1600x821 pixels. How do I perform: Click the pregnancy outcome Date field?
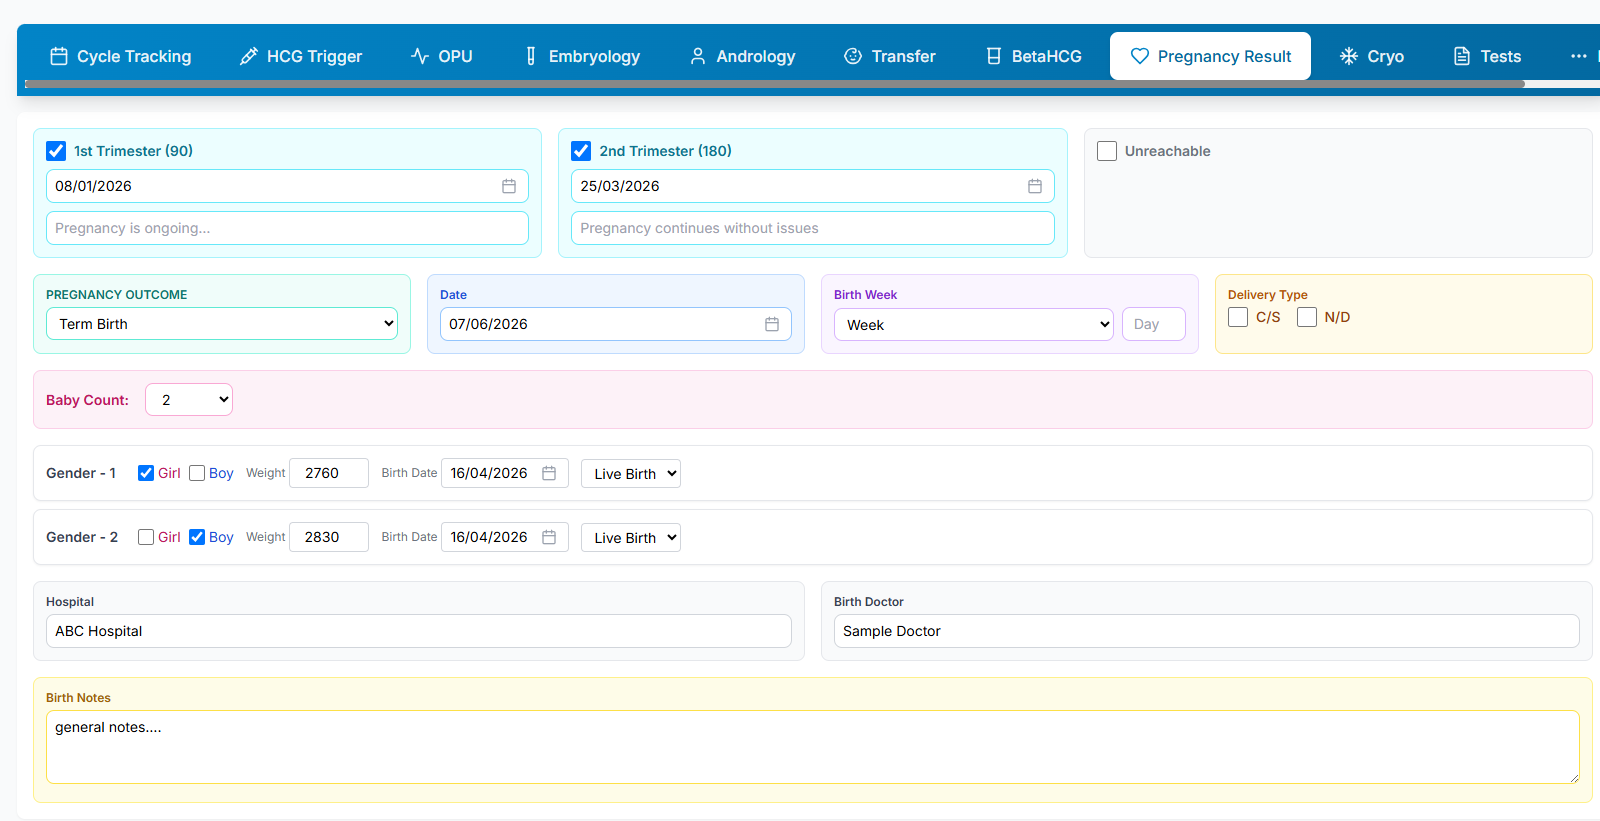coord(616,324)
